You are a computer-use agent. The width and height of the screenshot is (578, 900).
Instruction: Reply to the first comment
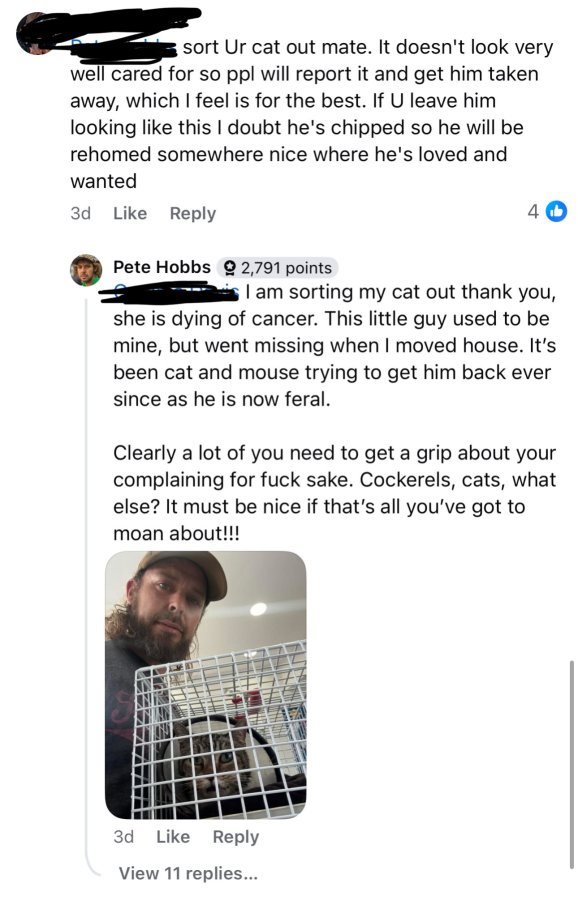coord(193,214)
